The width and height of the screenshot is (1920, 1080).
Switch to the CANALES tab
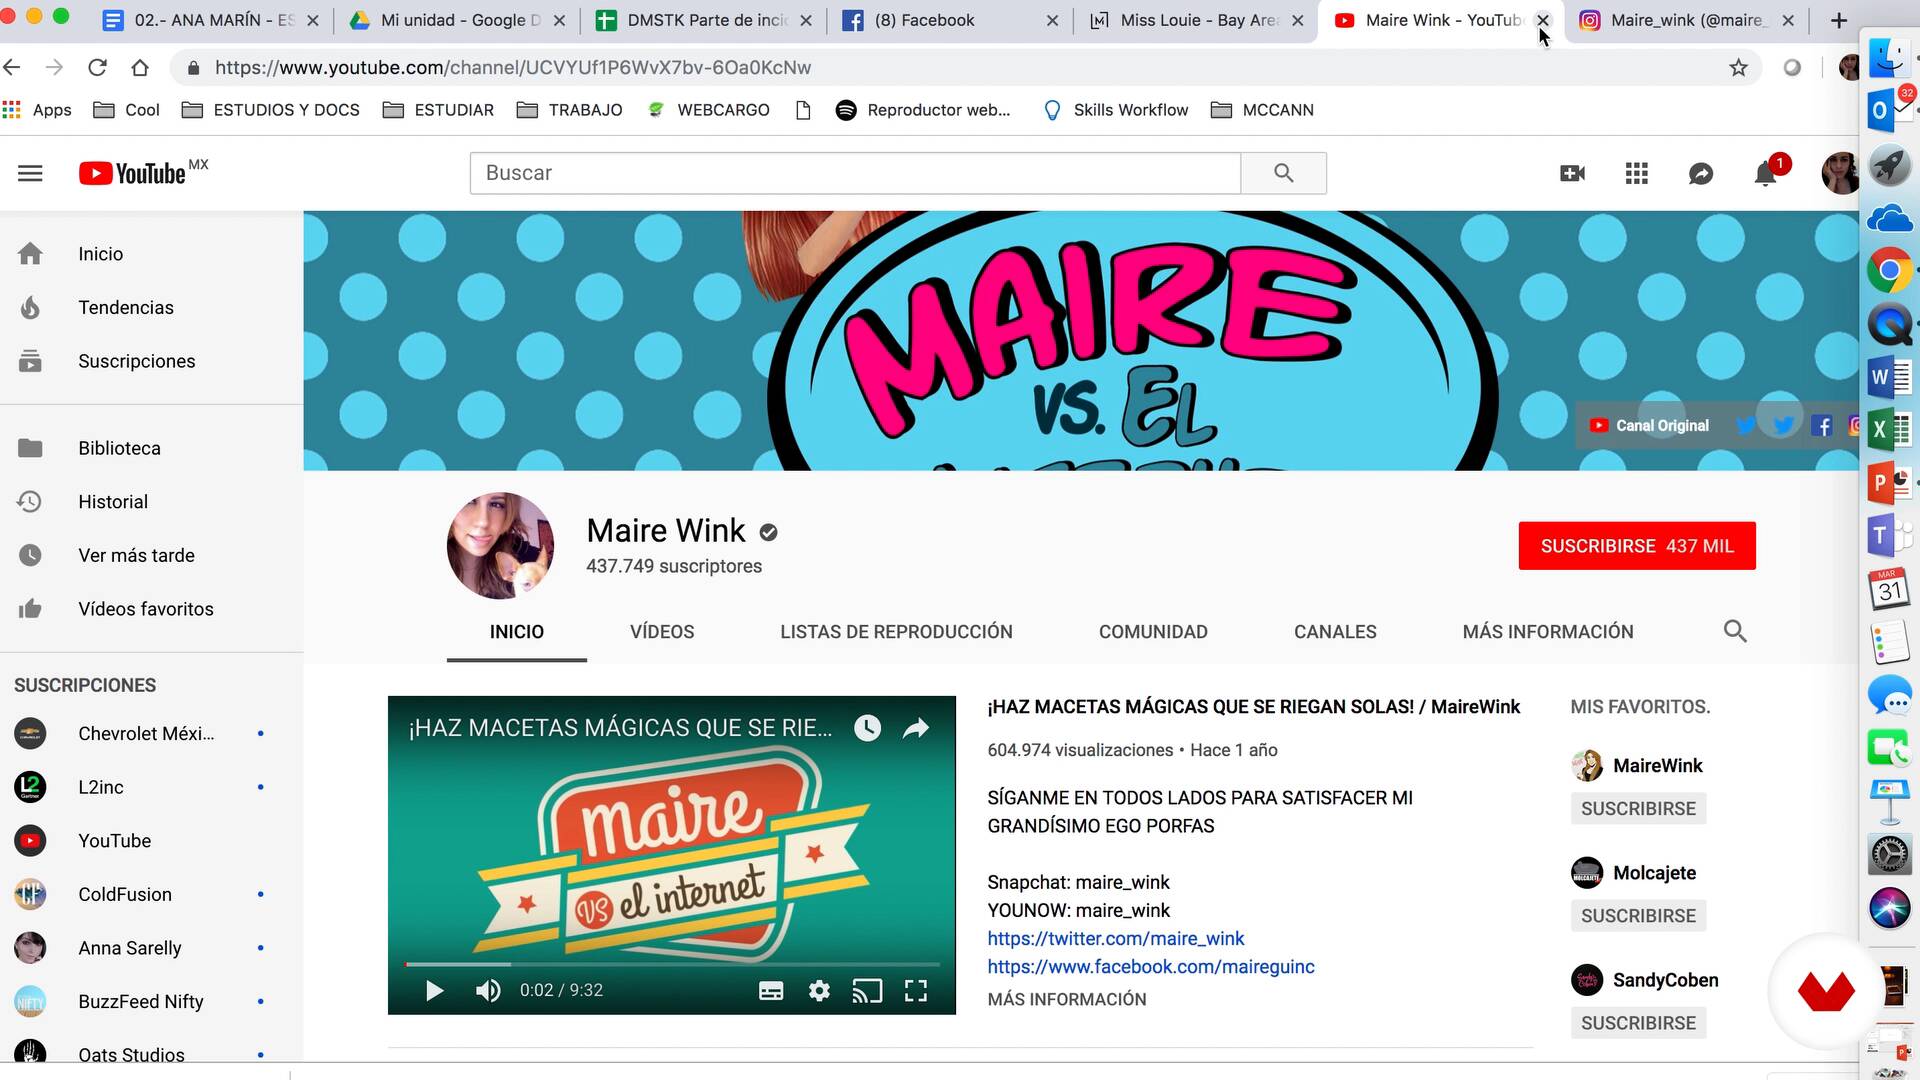pos(1335,632)
